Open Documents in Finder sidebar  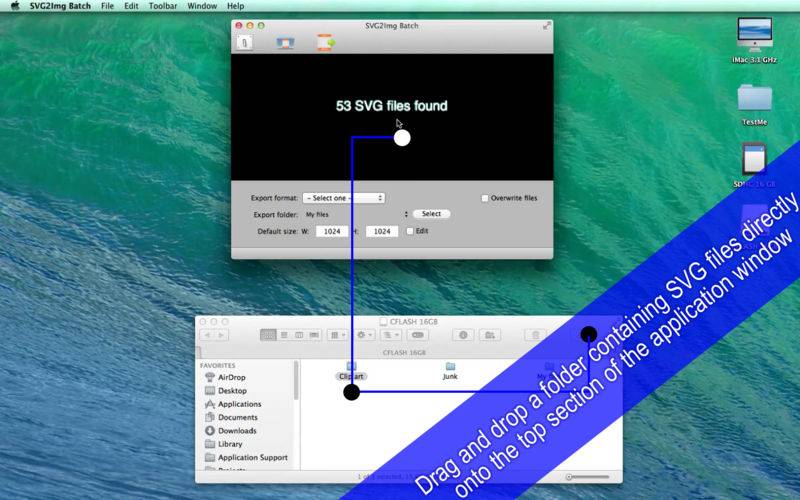(x=231, y=417)
